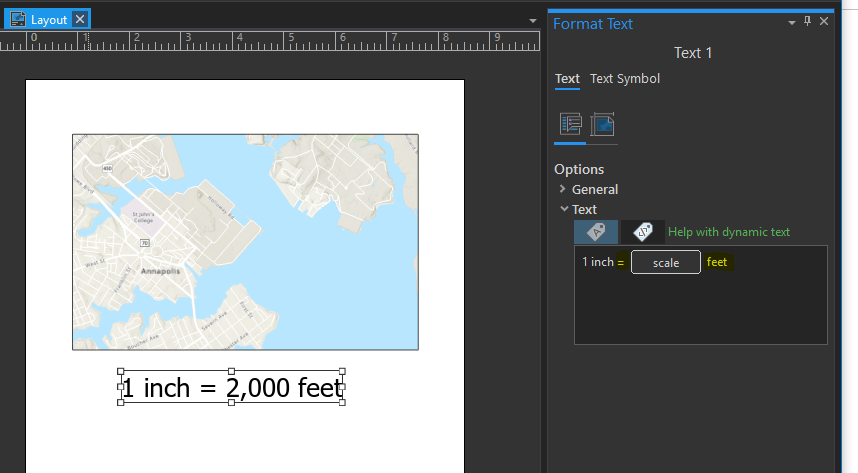Switch to the Text Symbol tab

pyautogui.click(x=625, y=79)
